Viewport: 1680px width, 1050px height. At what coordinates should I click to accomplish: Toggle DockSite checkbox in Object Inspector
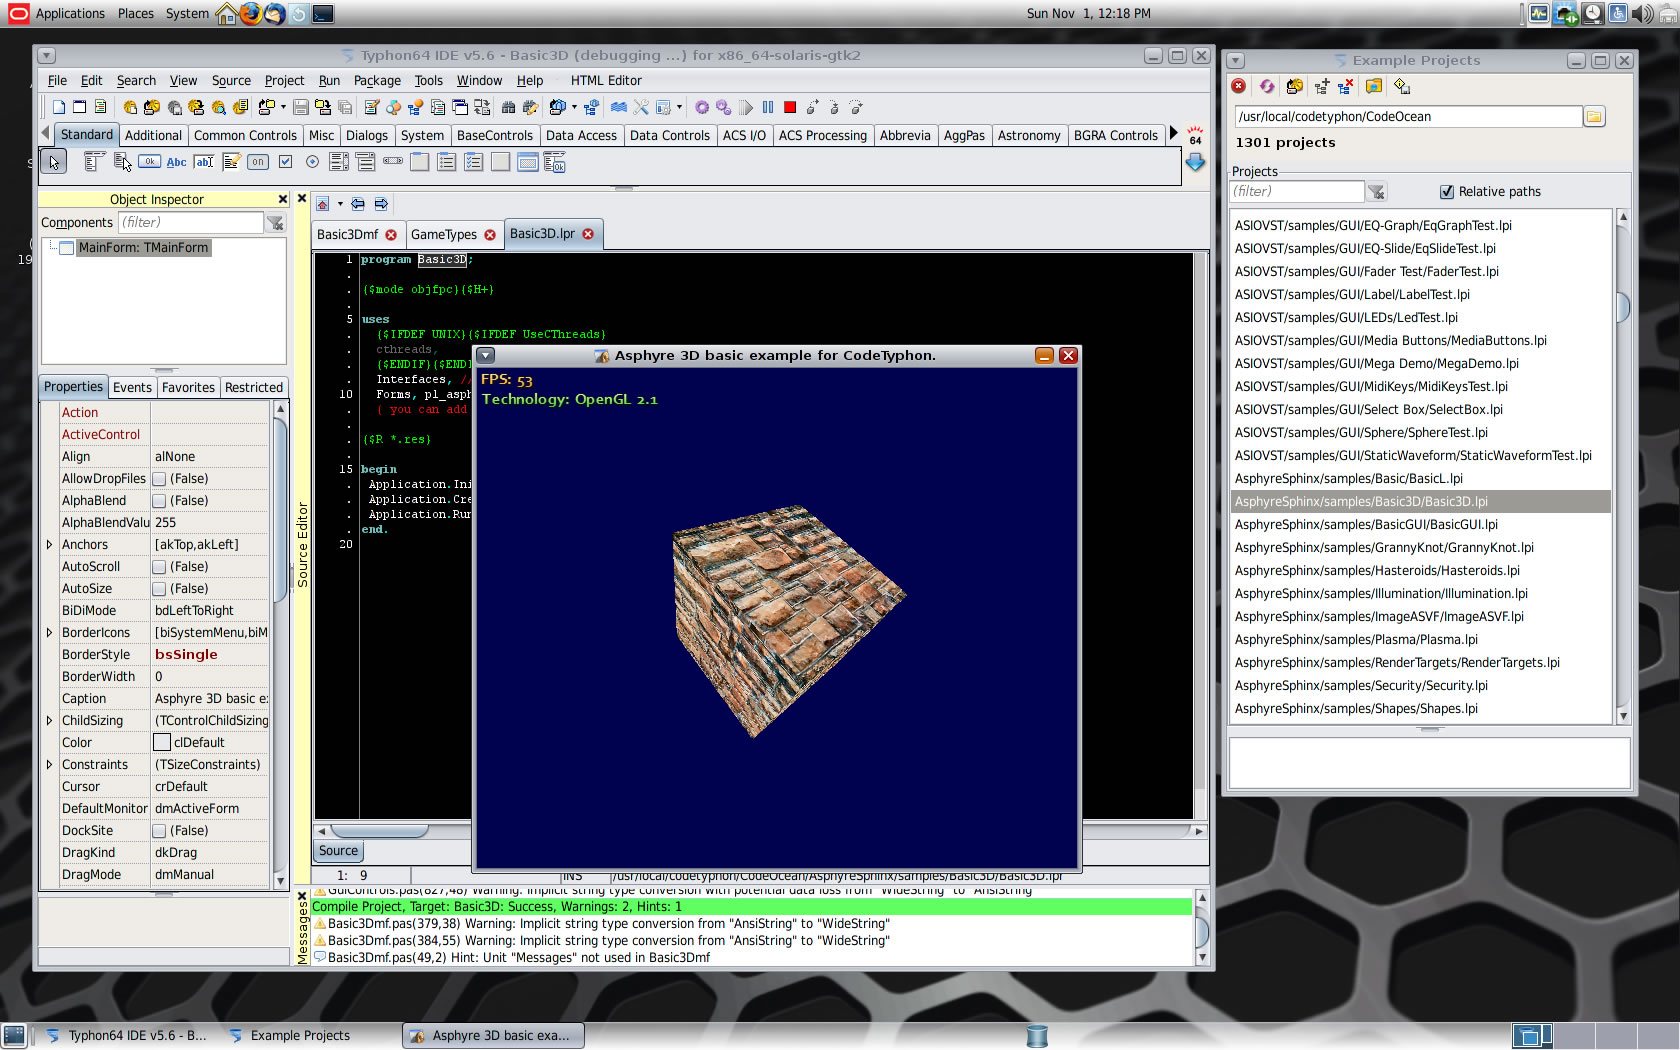pos(159,831)
